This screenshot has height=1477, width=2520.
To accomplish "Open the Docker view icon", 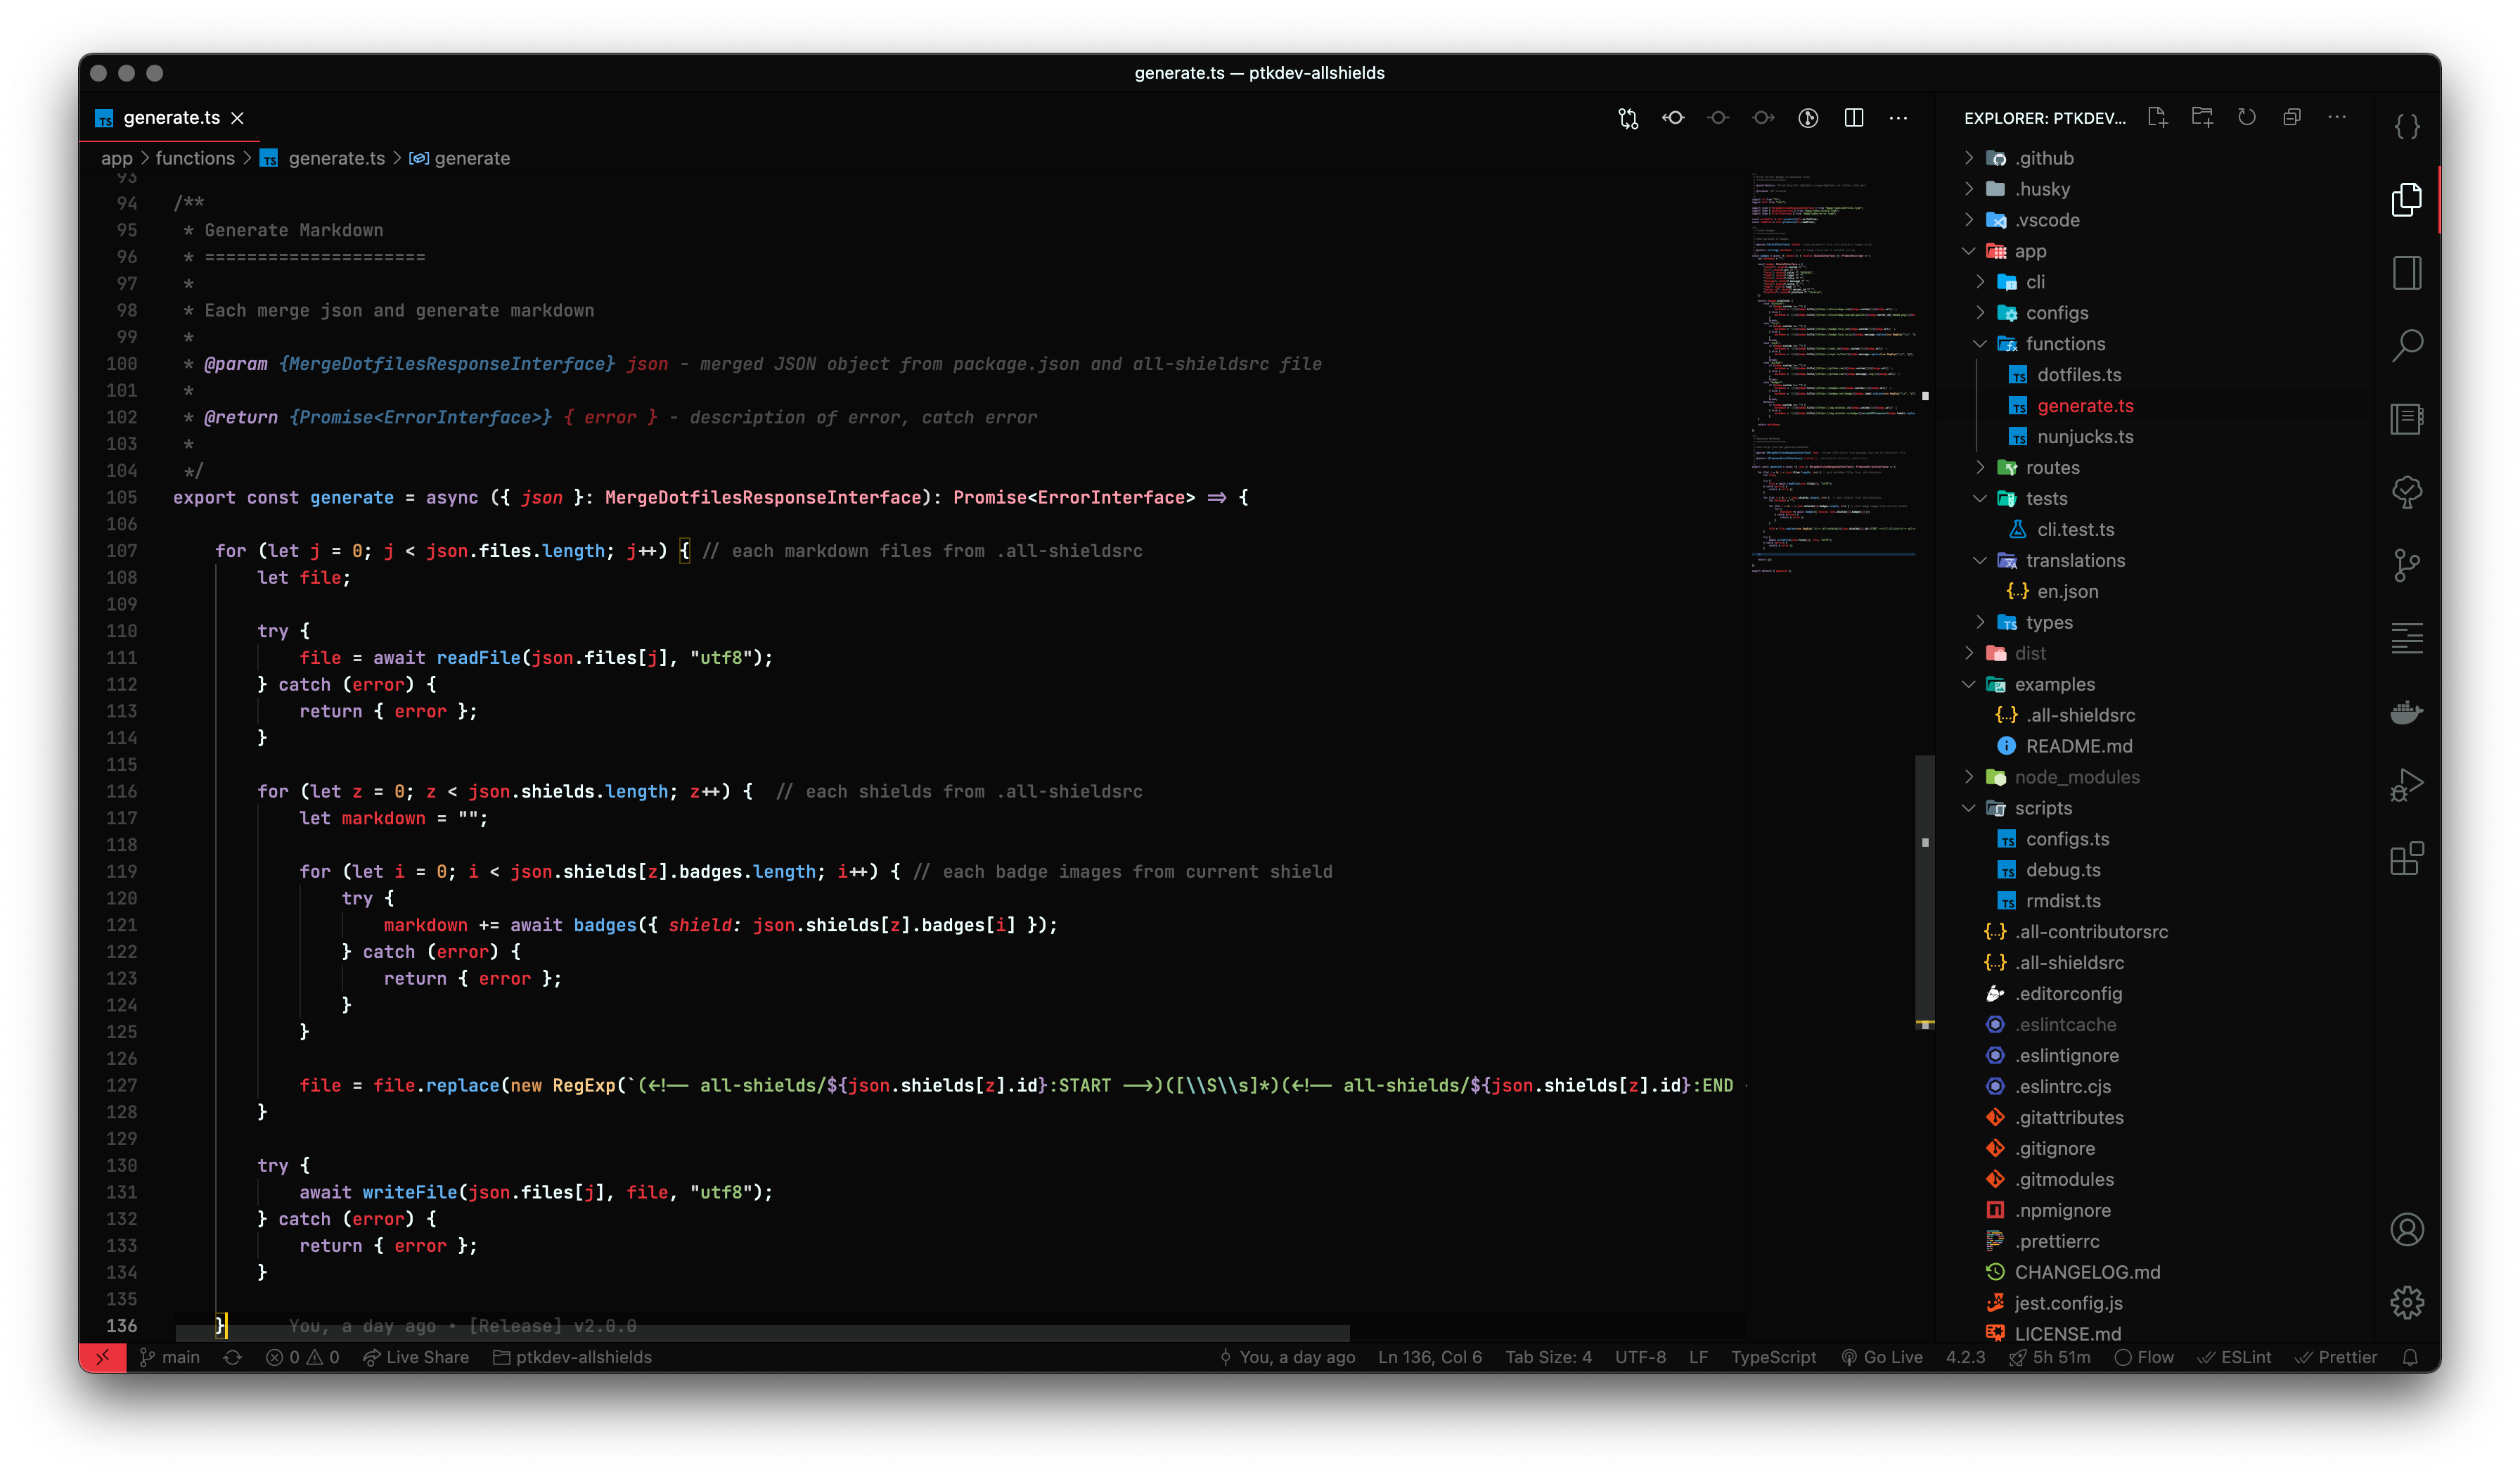I will (2406, 712).
